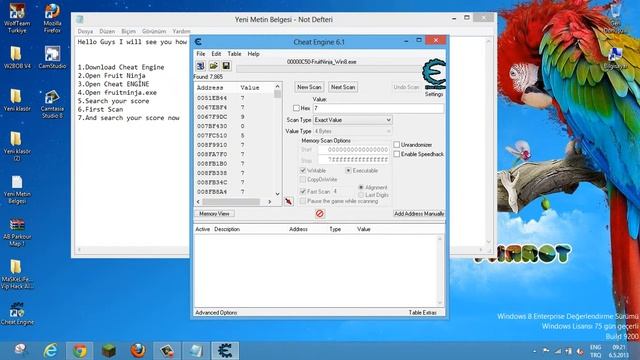Toggle Enable Speedhack checkbox
Screen dimensions: 640x360
click(x=397, y=154)
